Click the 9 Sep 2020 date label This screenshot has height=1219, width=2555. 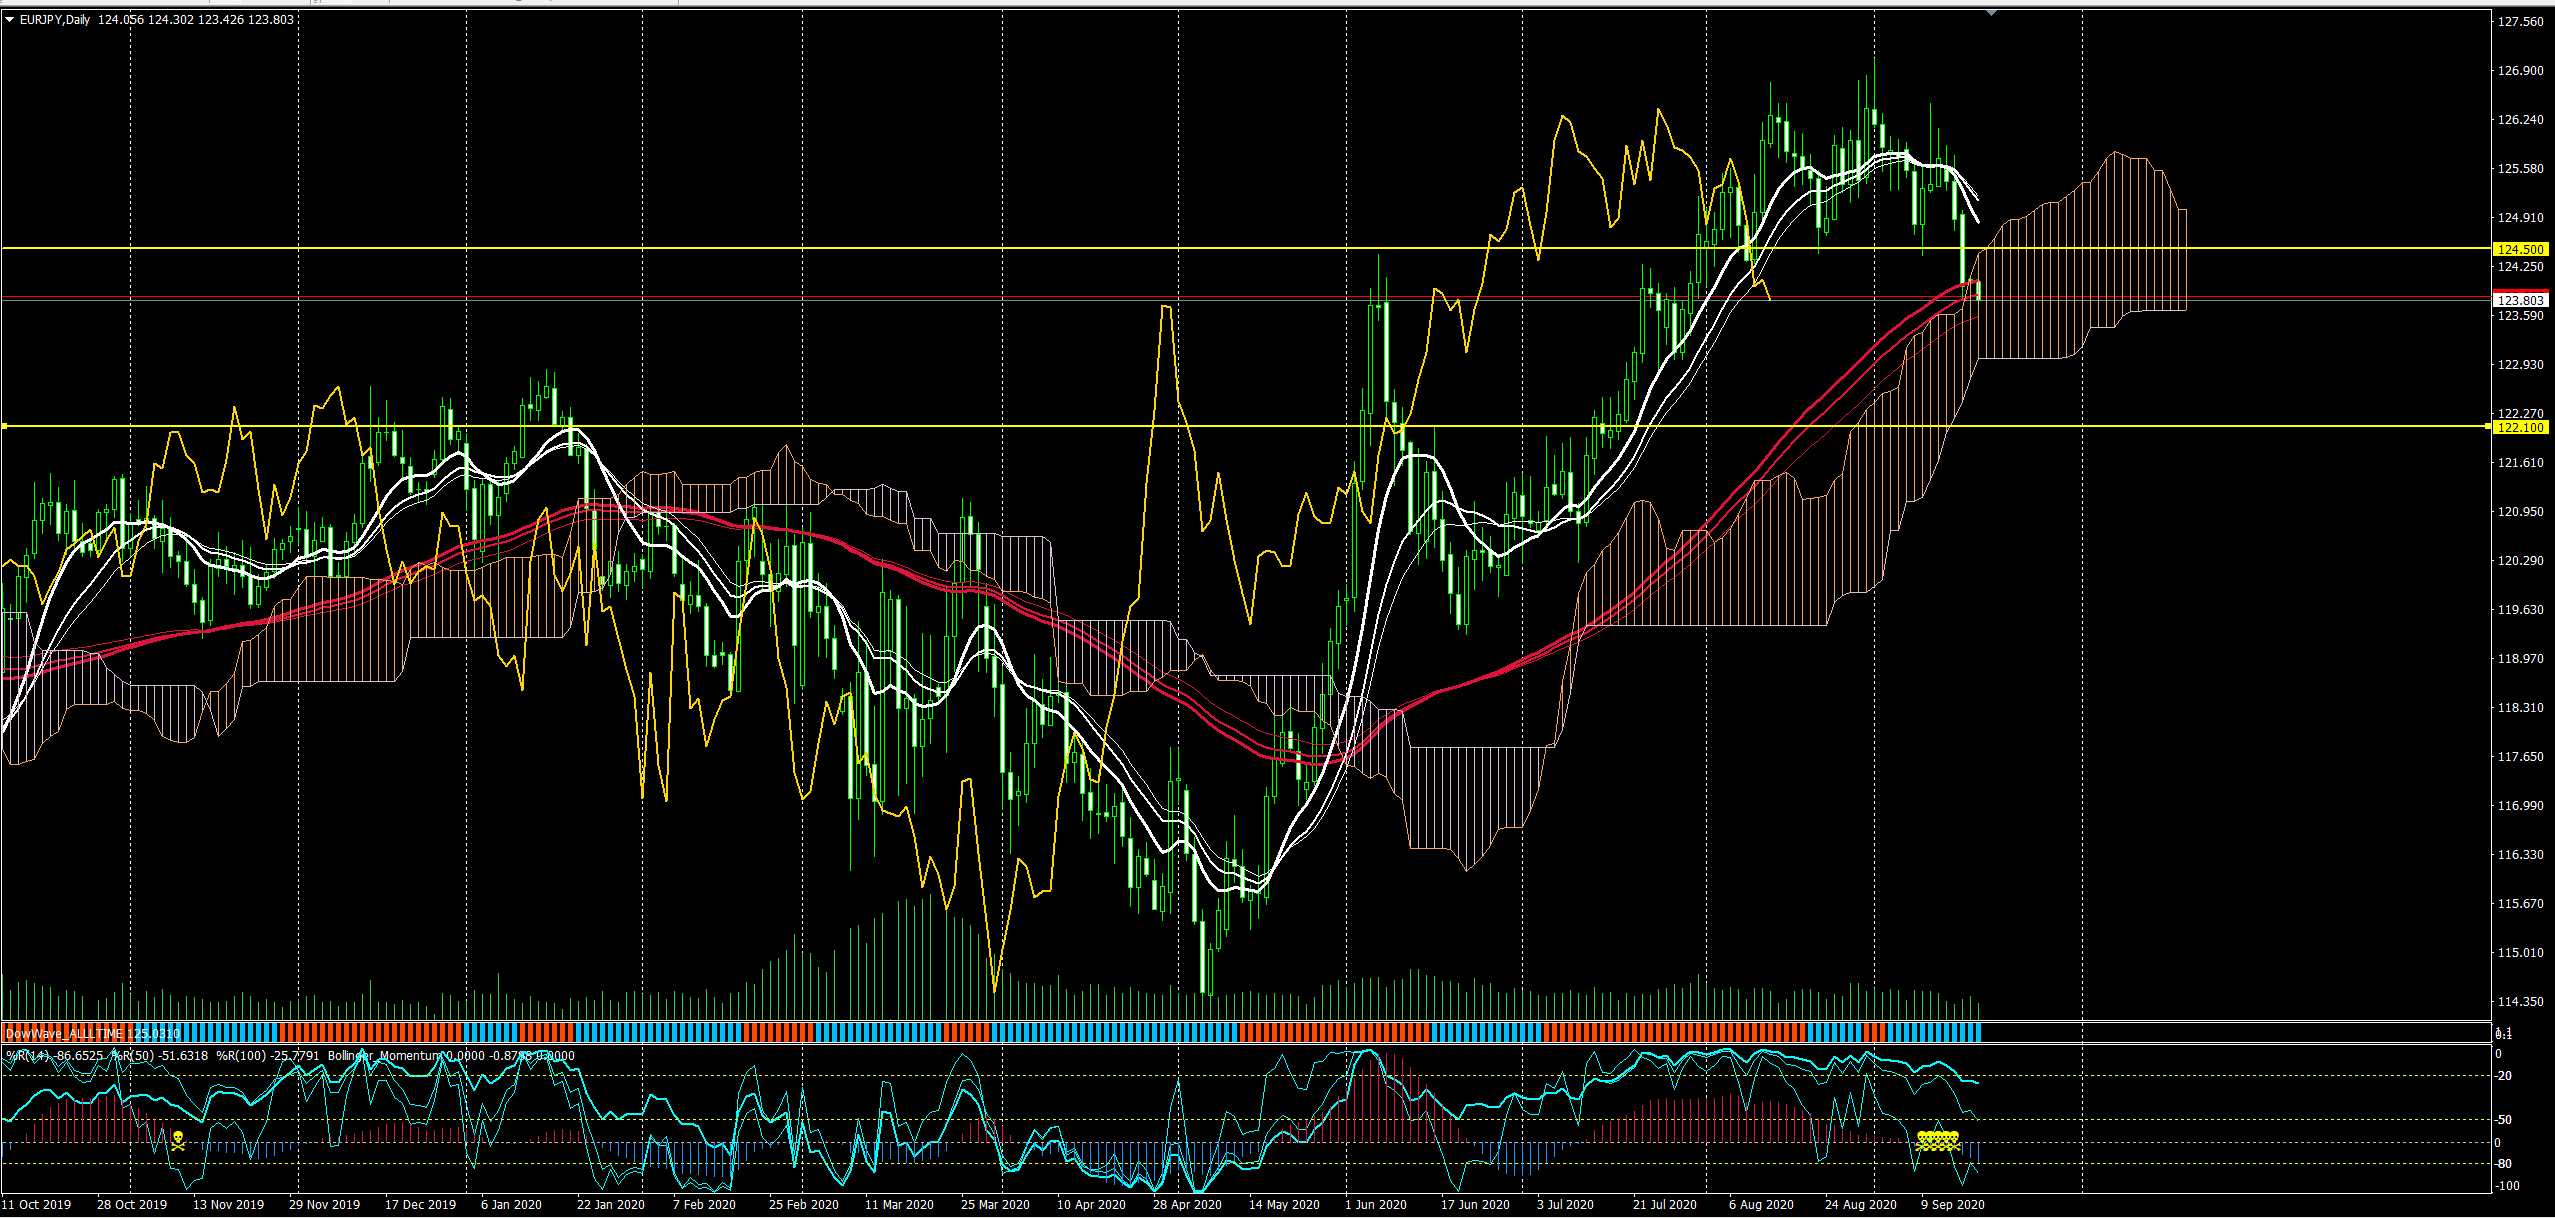tap(1952, 1204)
